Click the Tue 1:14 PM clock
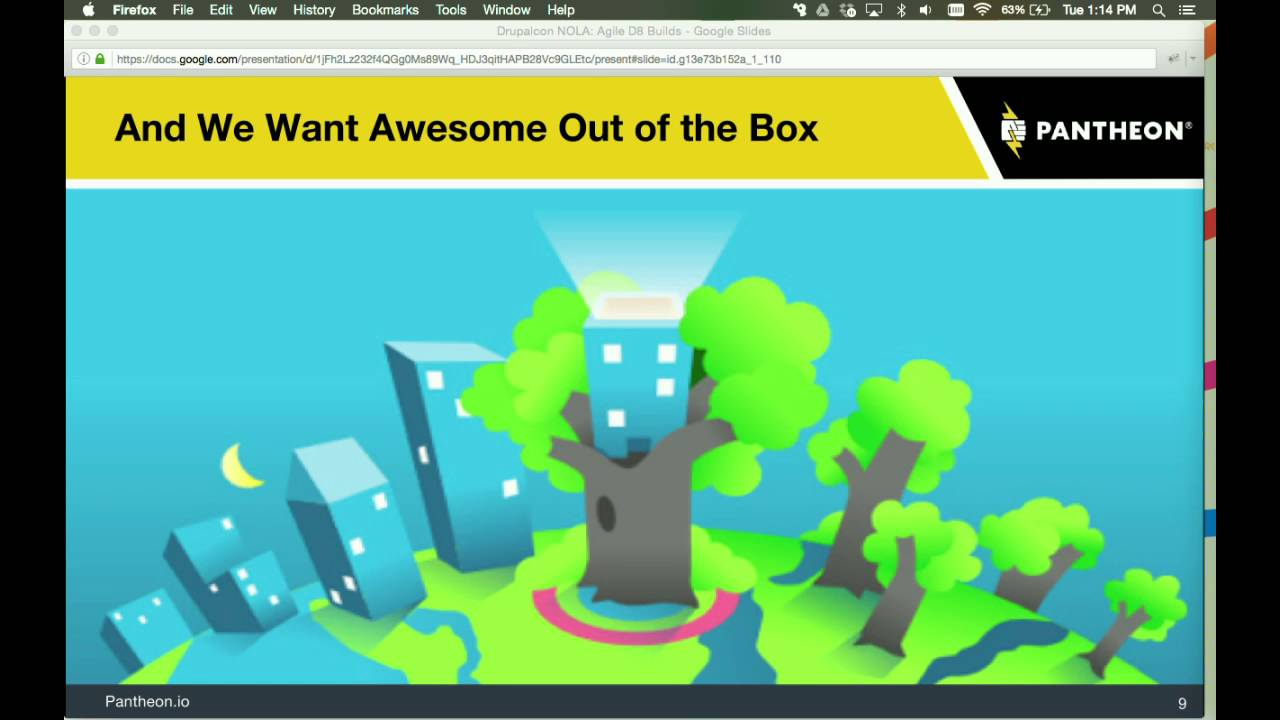This screenshot has width=1280, height=720. click(1099, 10)
